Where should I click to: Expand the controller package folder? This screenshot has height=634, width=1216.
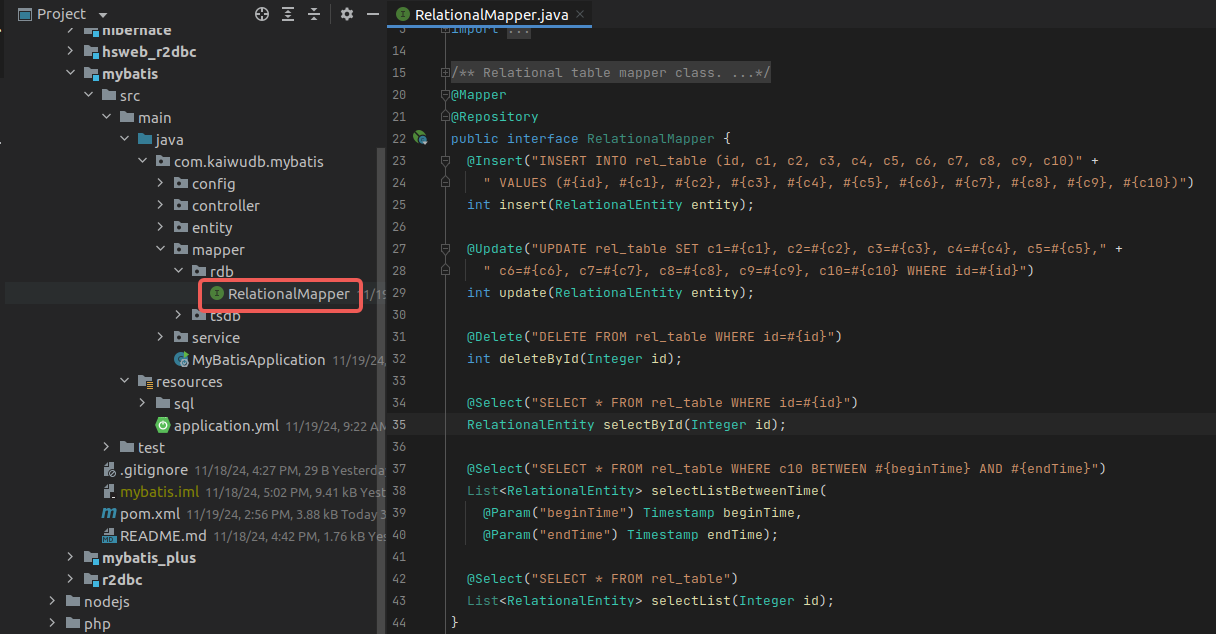pyautogui.click(x=160, y=206)
